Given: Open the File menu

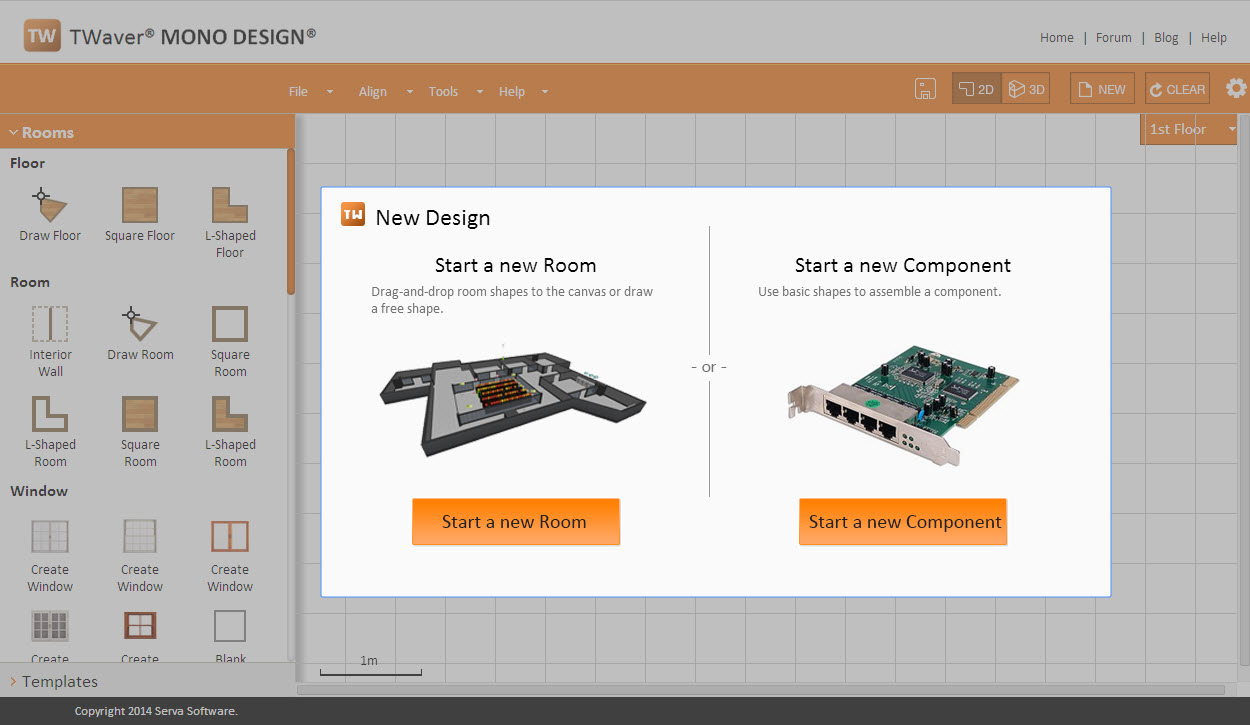Looking at the screenshot, I should tap(311, 91).
